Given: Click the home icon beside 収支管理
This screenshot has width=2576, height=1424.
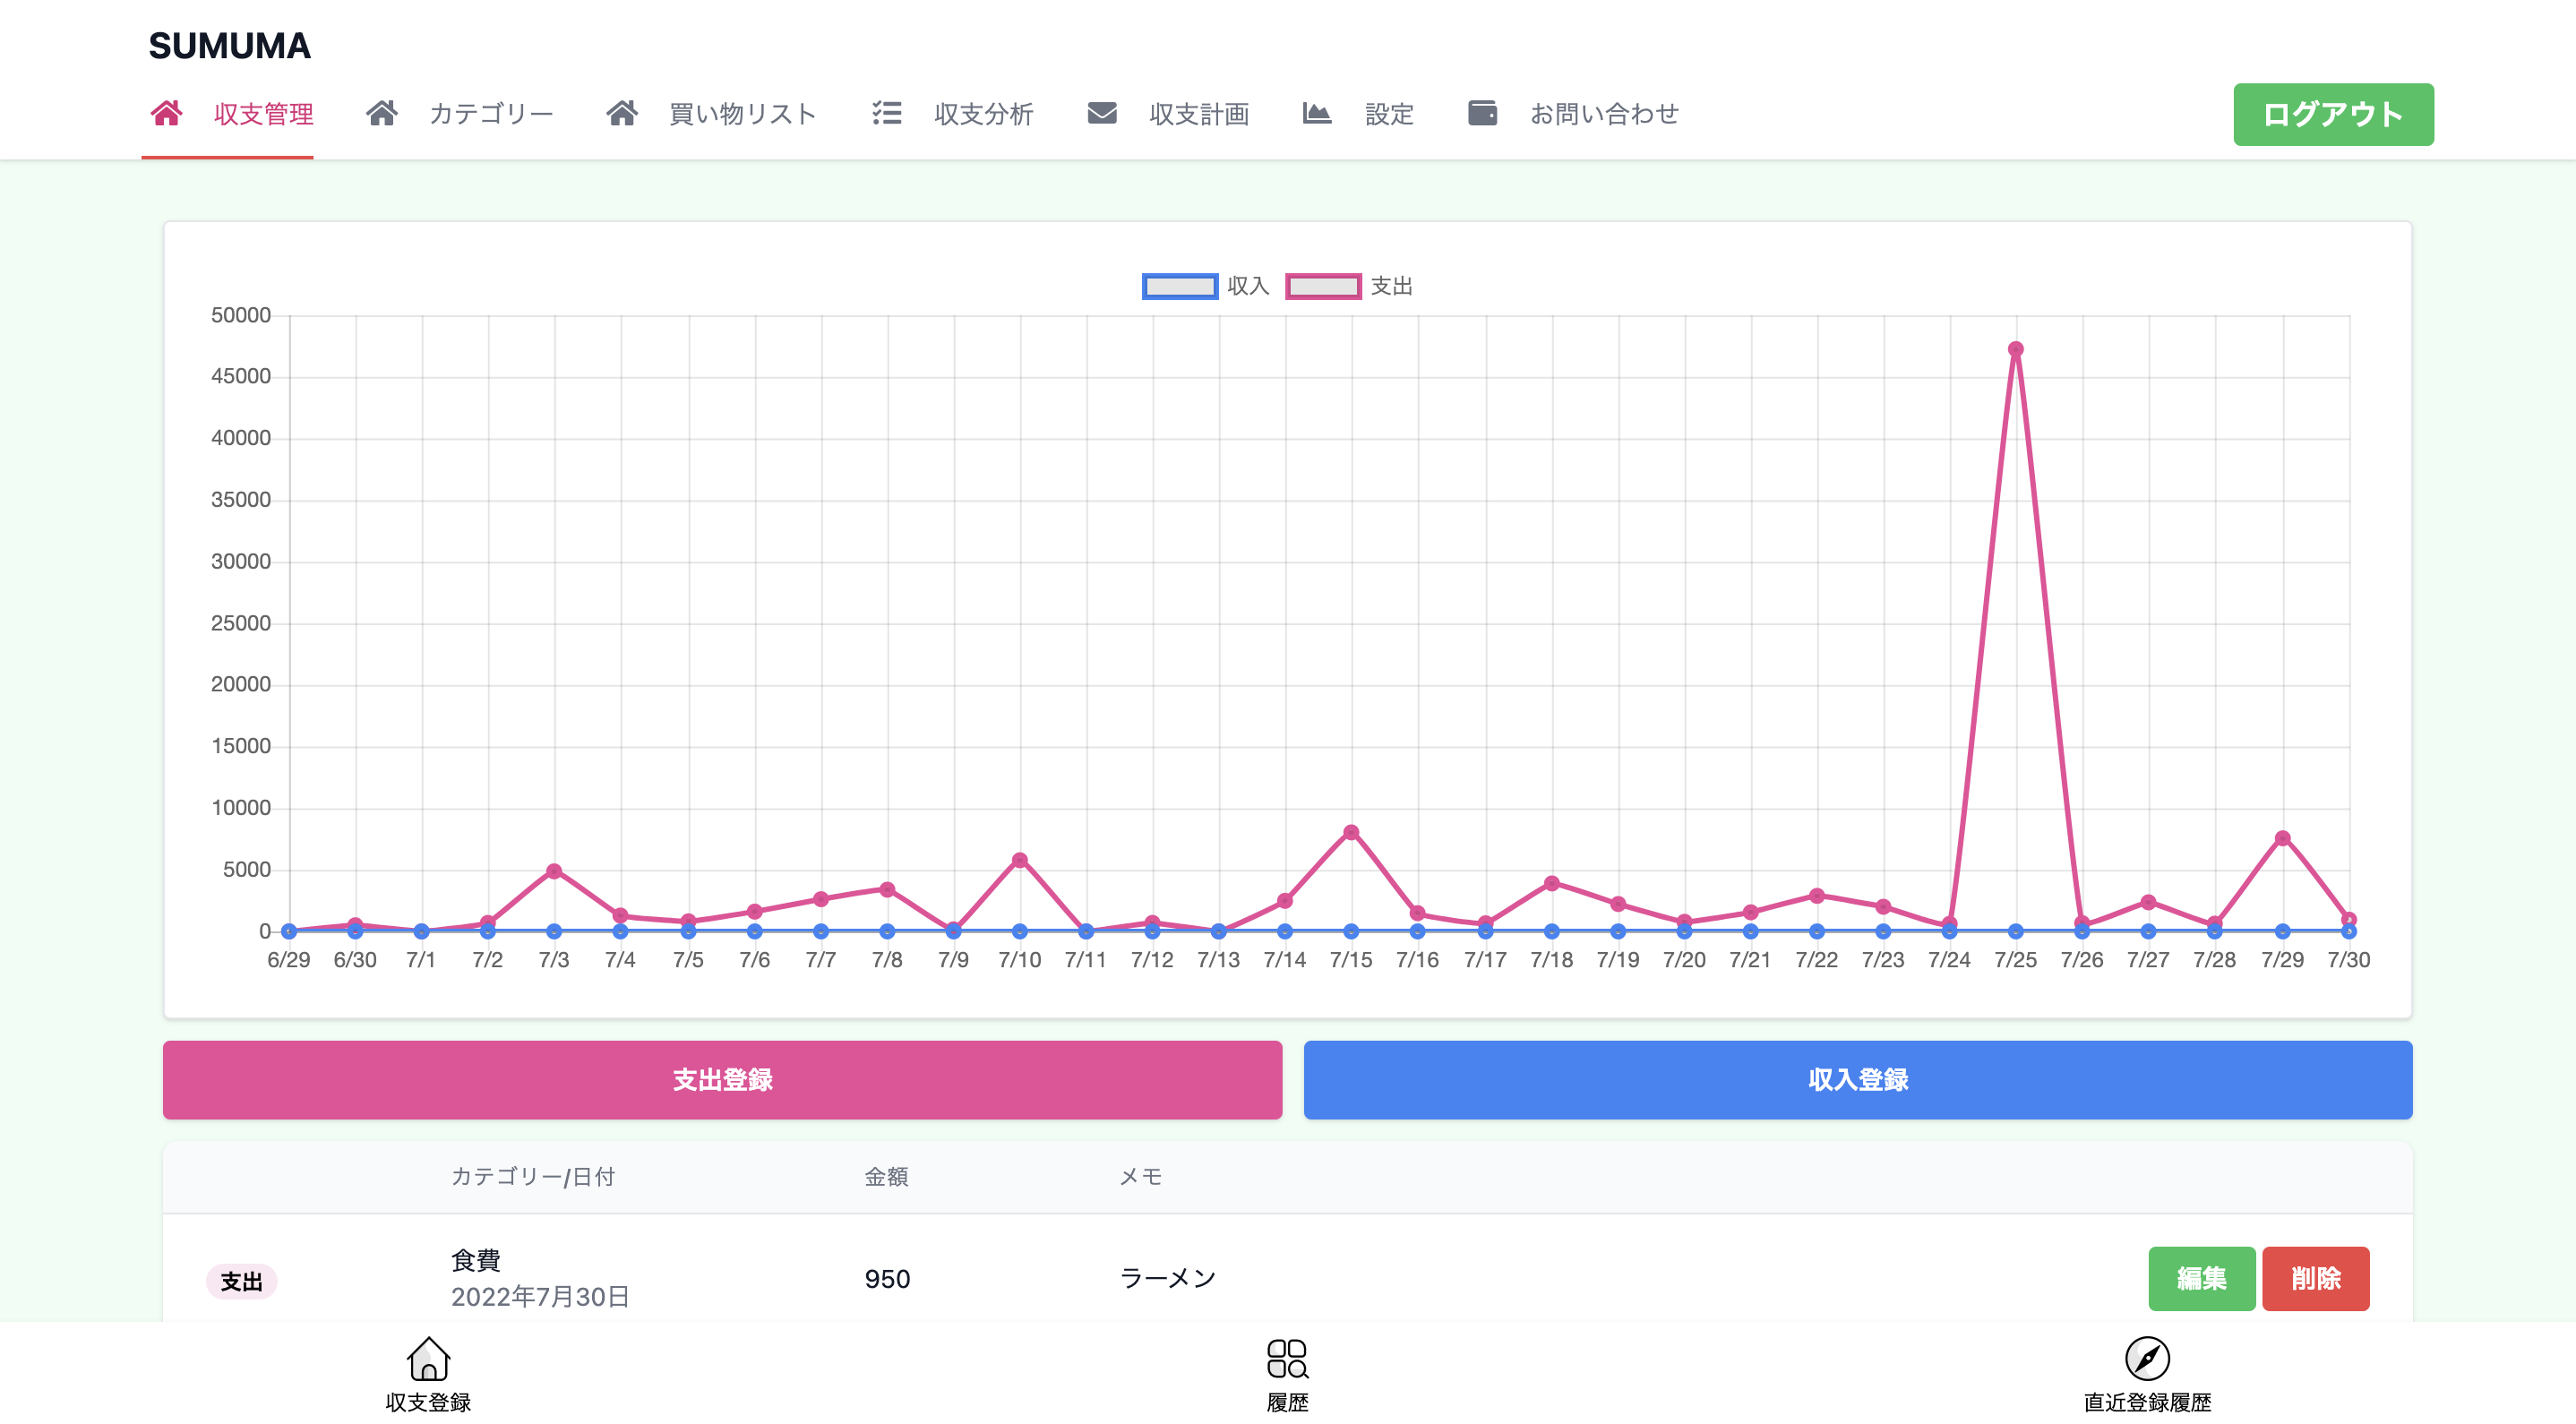Looking at the screenshot, I should click(x=166, y=113).
